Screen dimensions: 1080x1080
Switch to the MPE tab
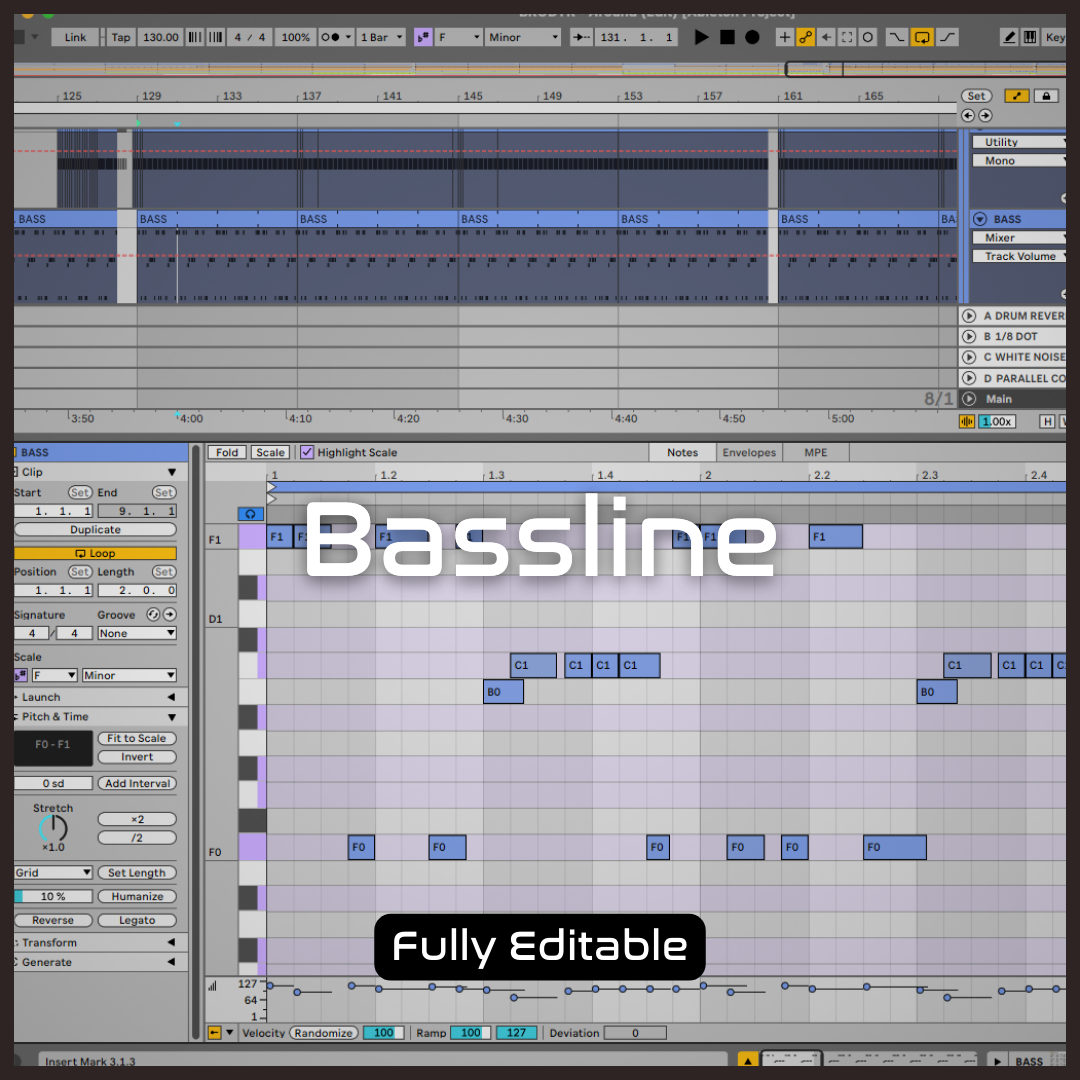(816, 452)
